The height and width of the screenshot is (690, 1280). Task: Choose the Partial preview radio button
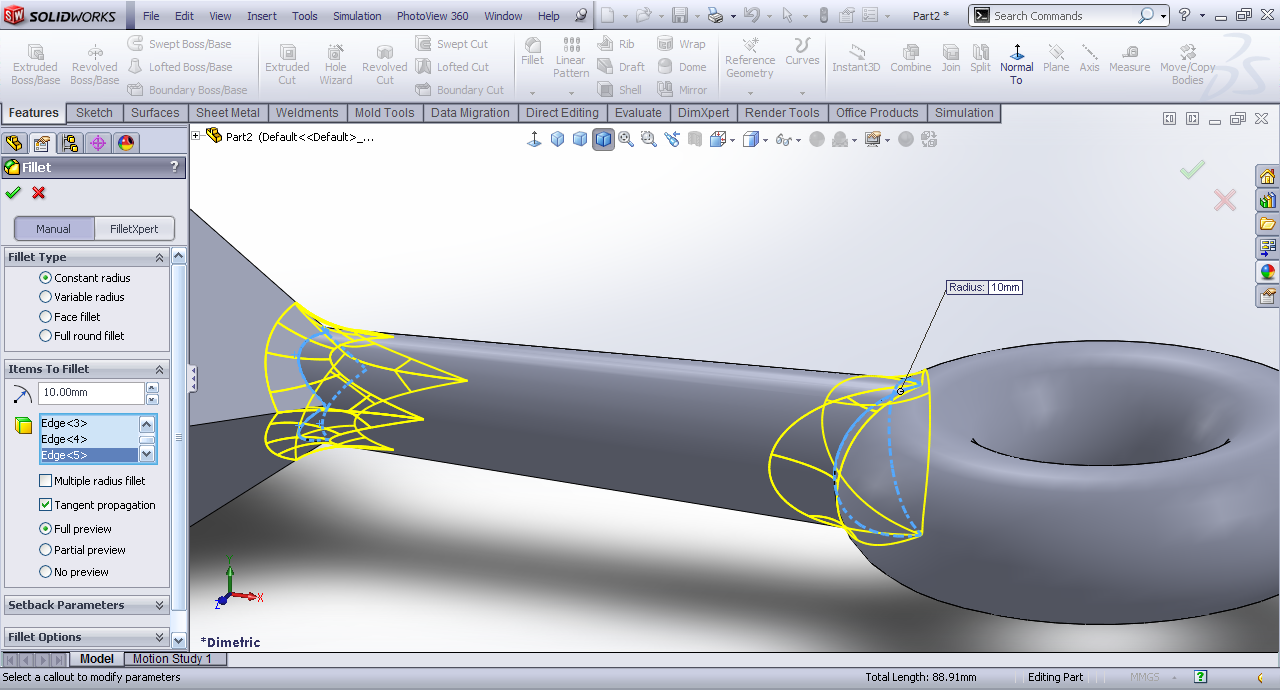pyautogui.click(x=45, y=550)
